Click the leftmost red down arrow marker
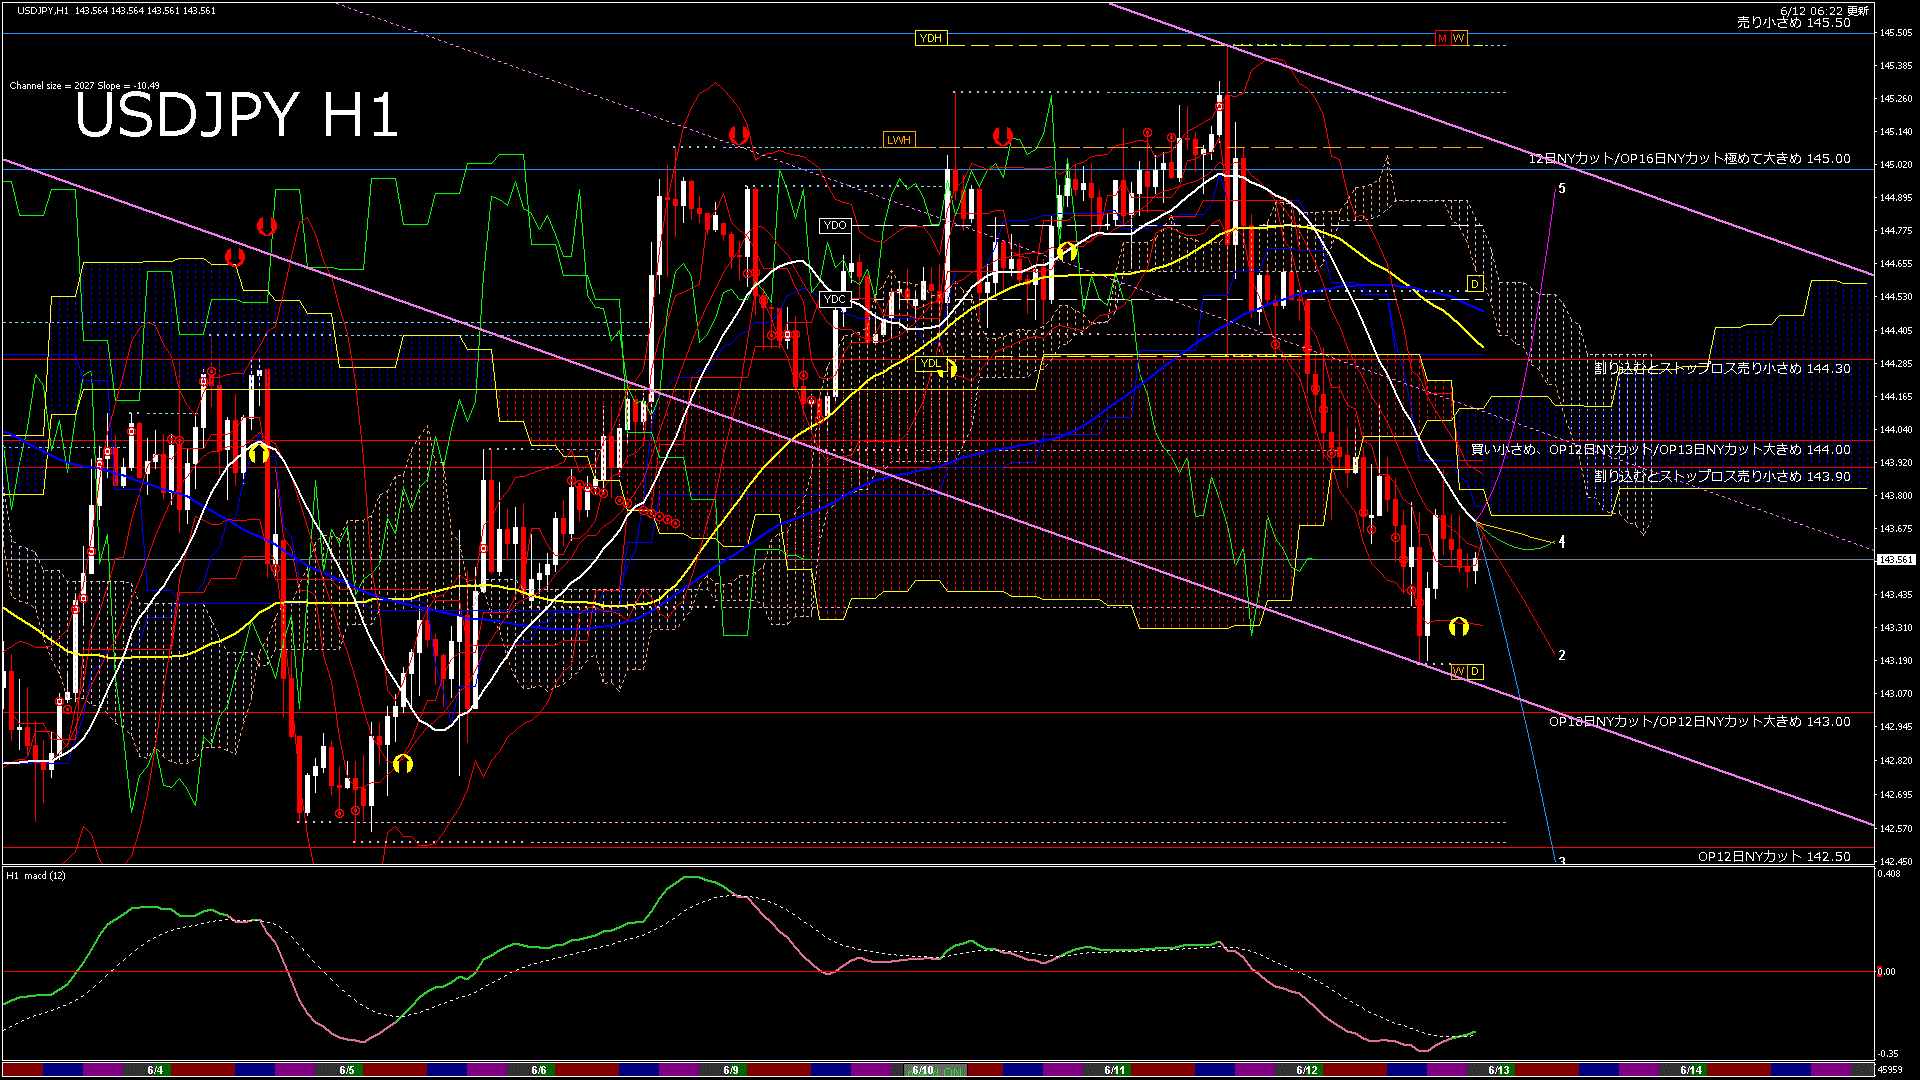Image resolution: width=1920 pixels, height=1080 pixels. [235, 257]
